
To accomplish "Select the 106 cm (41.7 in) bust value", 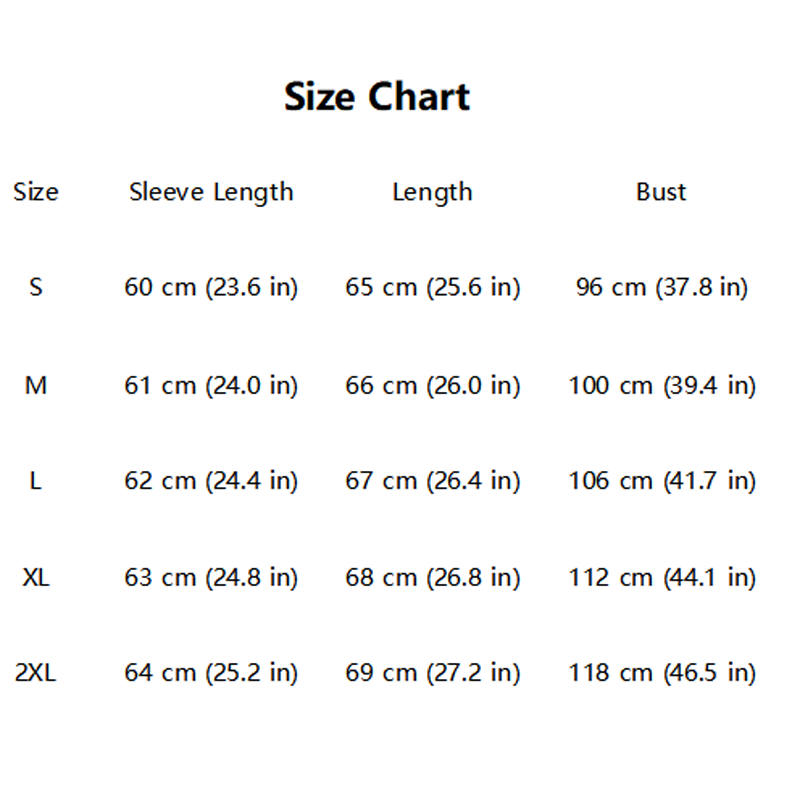I will [661, 481].
